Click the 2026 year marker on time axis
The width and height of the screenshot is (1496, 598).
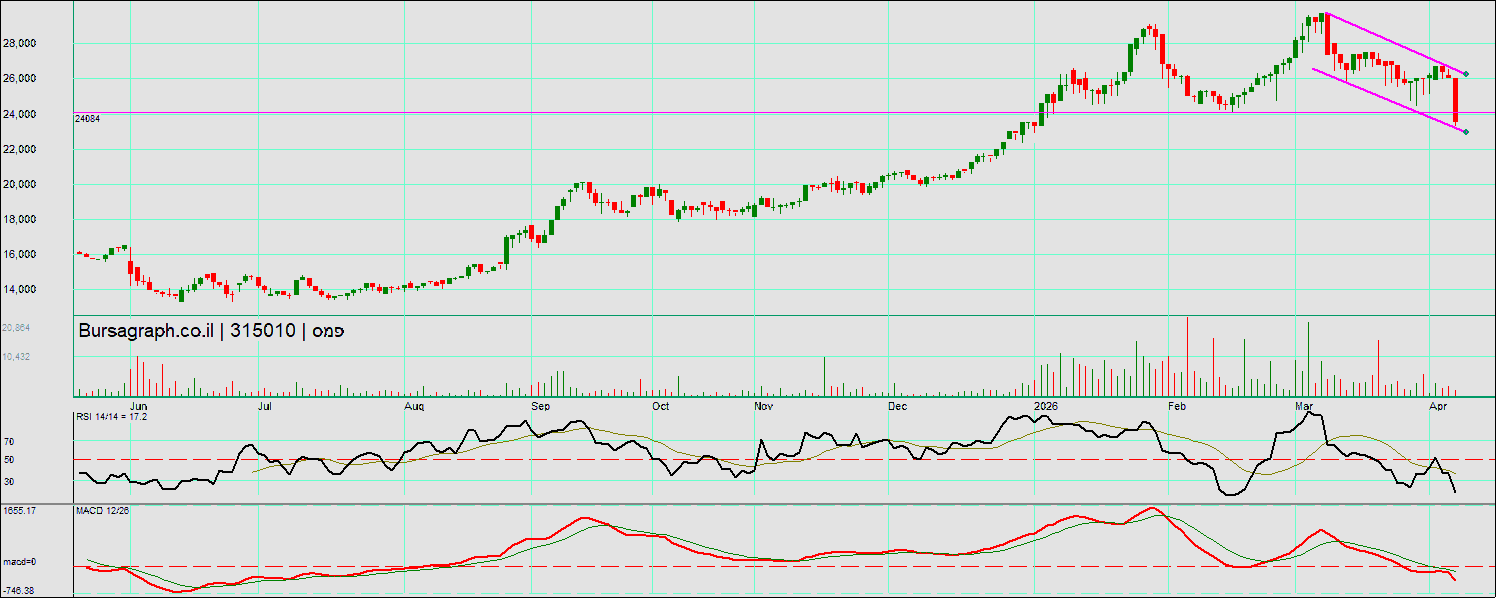pos(1045,407)
